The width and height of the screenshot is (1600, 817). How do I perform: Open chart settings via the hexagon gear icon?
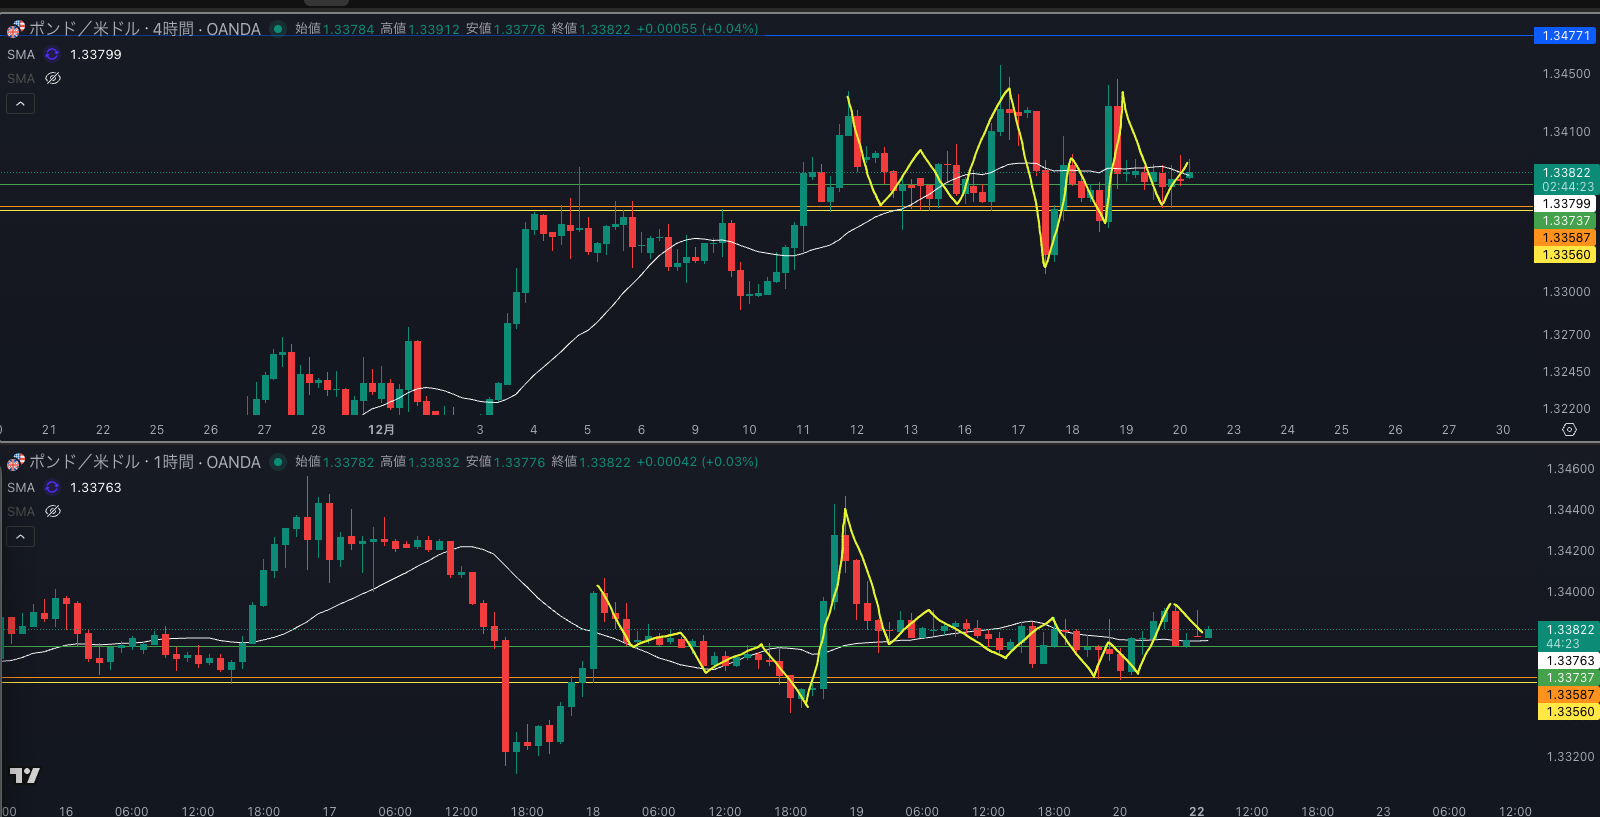coord(1569,429)
